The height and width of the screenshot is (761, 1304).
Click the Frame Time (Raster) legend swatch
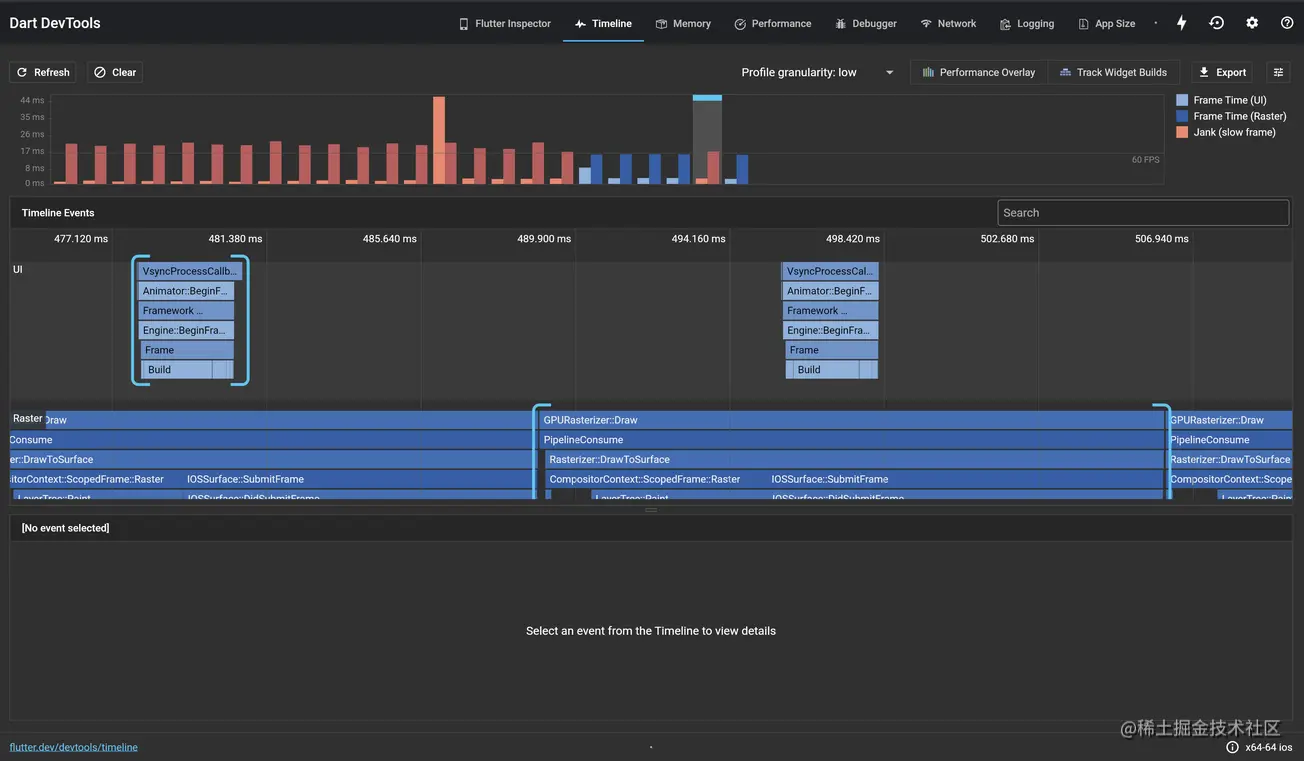(x=1182, y=116)
